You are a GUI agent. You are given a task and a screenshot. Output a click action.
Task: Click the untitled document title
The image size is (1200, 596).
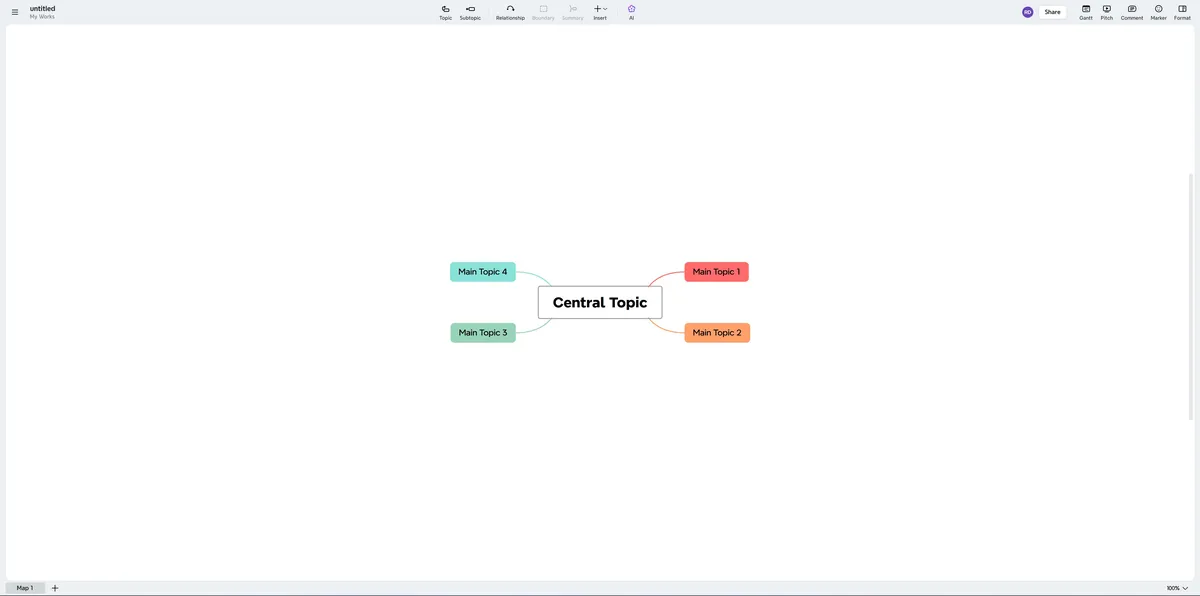42,8
